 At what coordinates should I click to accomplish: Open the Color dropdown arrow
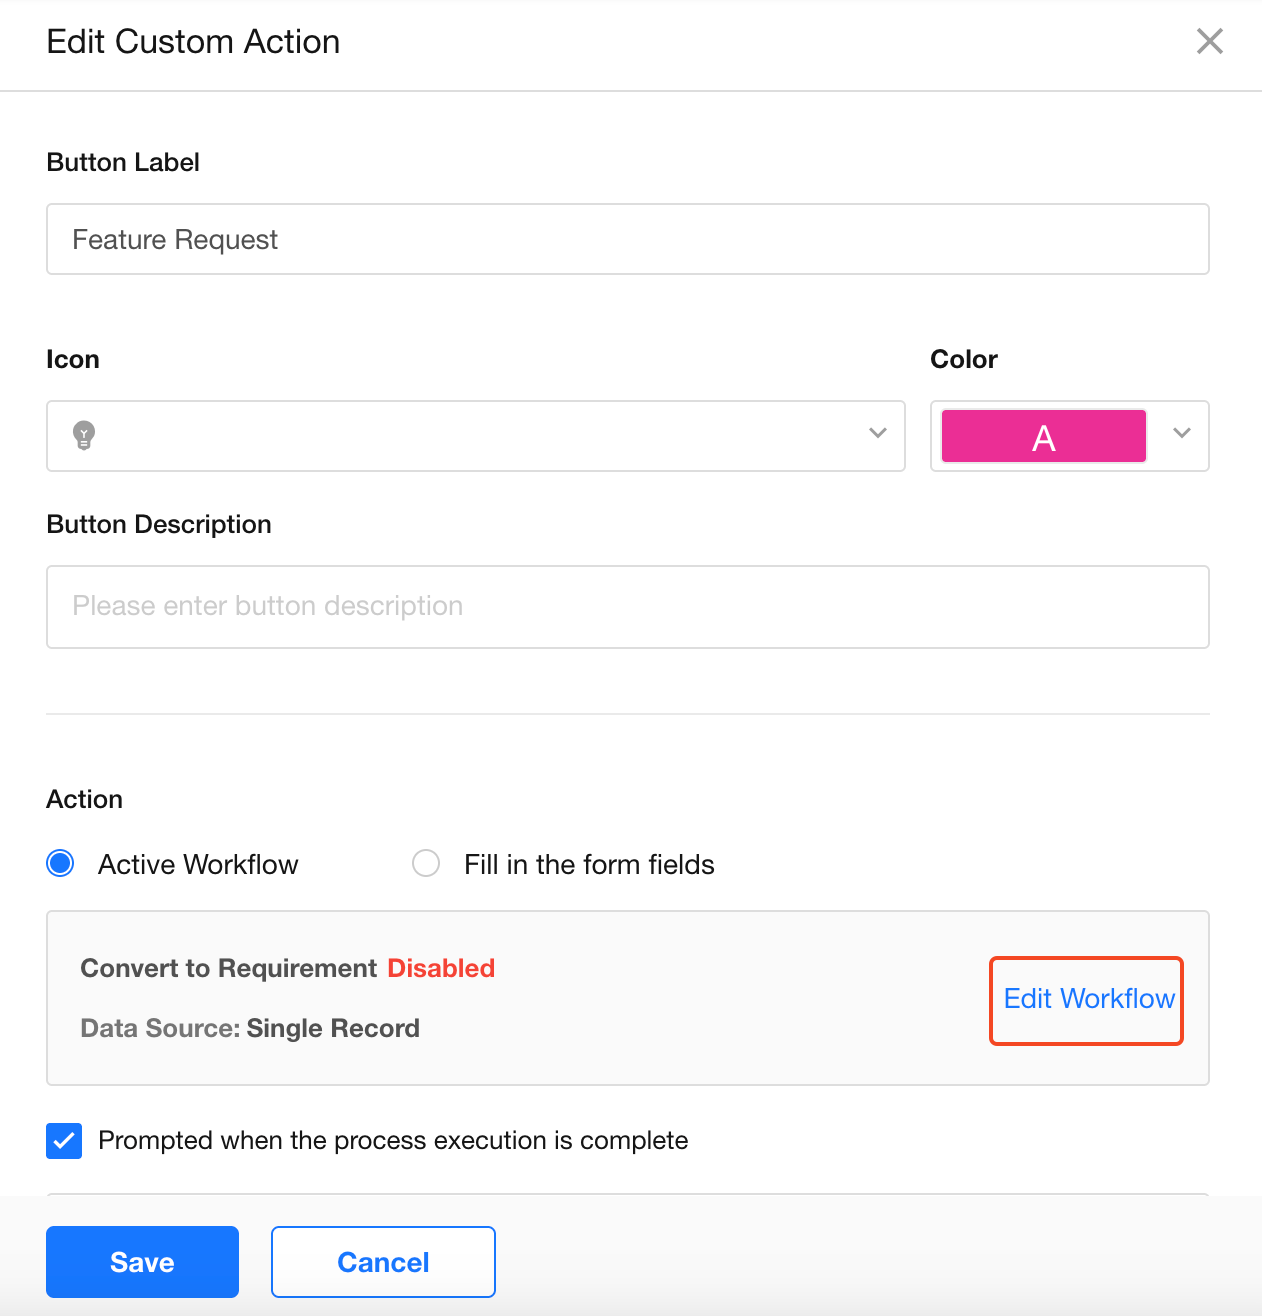[1182, 433]
